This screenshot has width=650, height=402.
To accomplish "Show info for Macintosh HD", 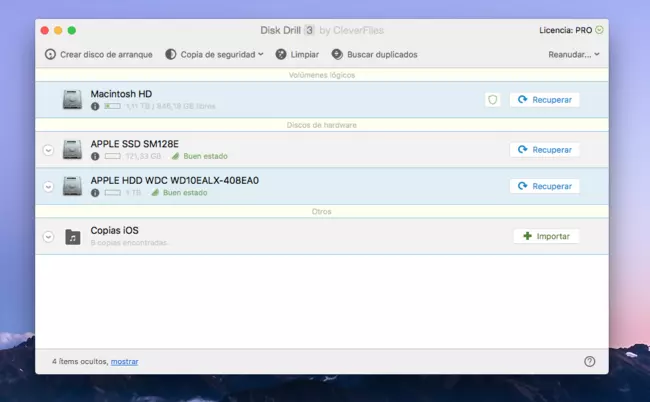I will pyautogui.click(x=95, y=106).
